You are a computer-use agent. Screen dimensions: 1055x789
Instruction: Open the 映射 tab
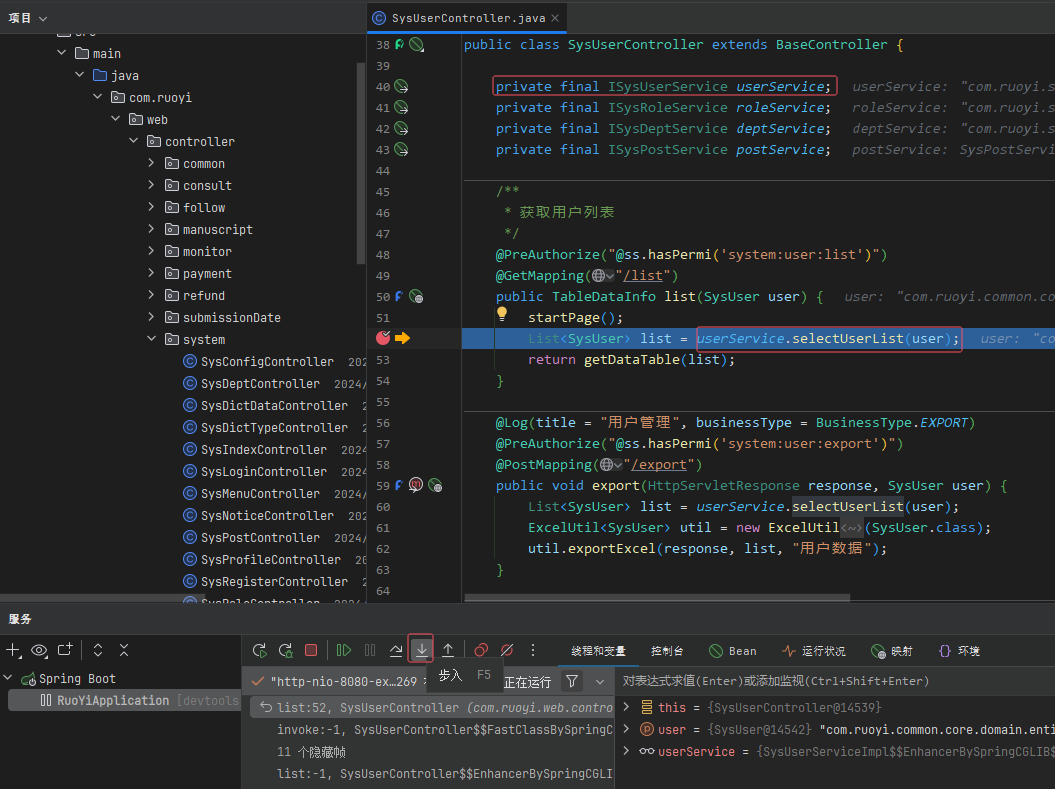pyautogui.click(x=892, y=651)
